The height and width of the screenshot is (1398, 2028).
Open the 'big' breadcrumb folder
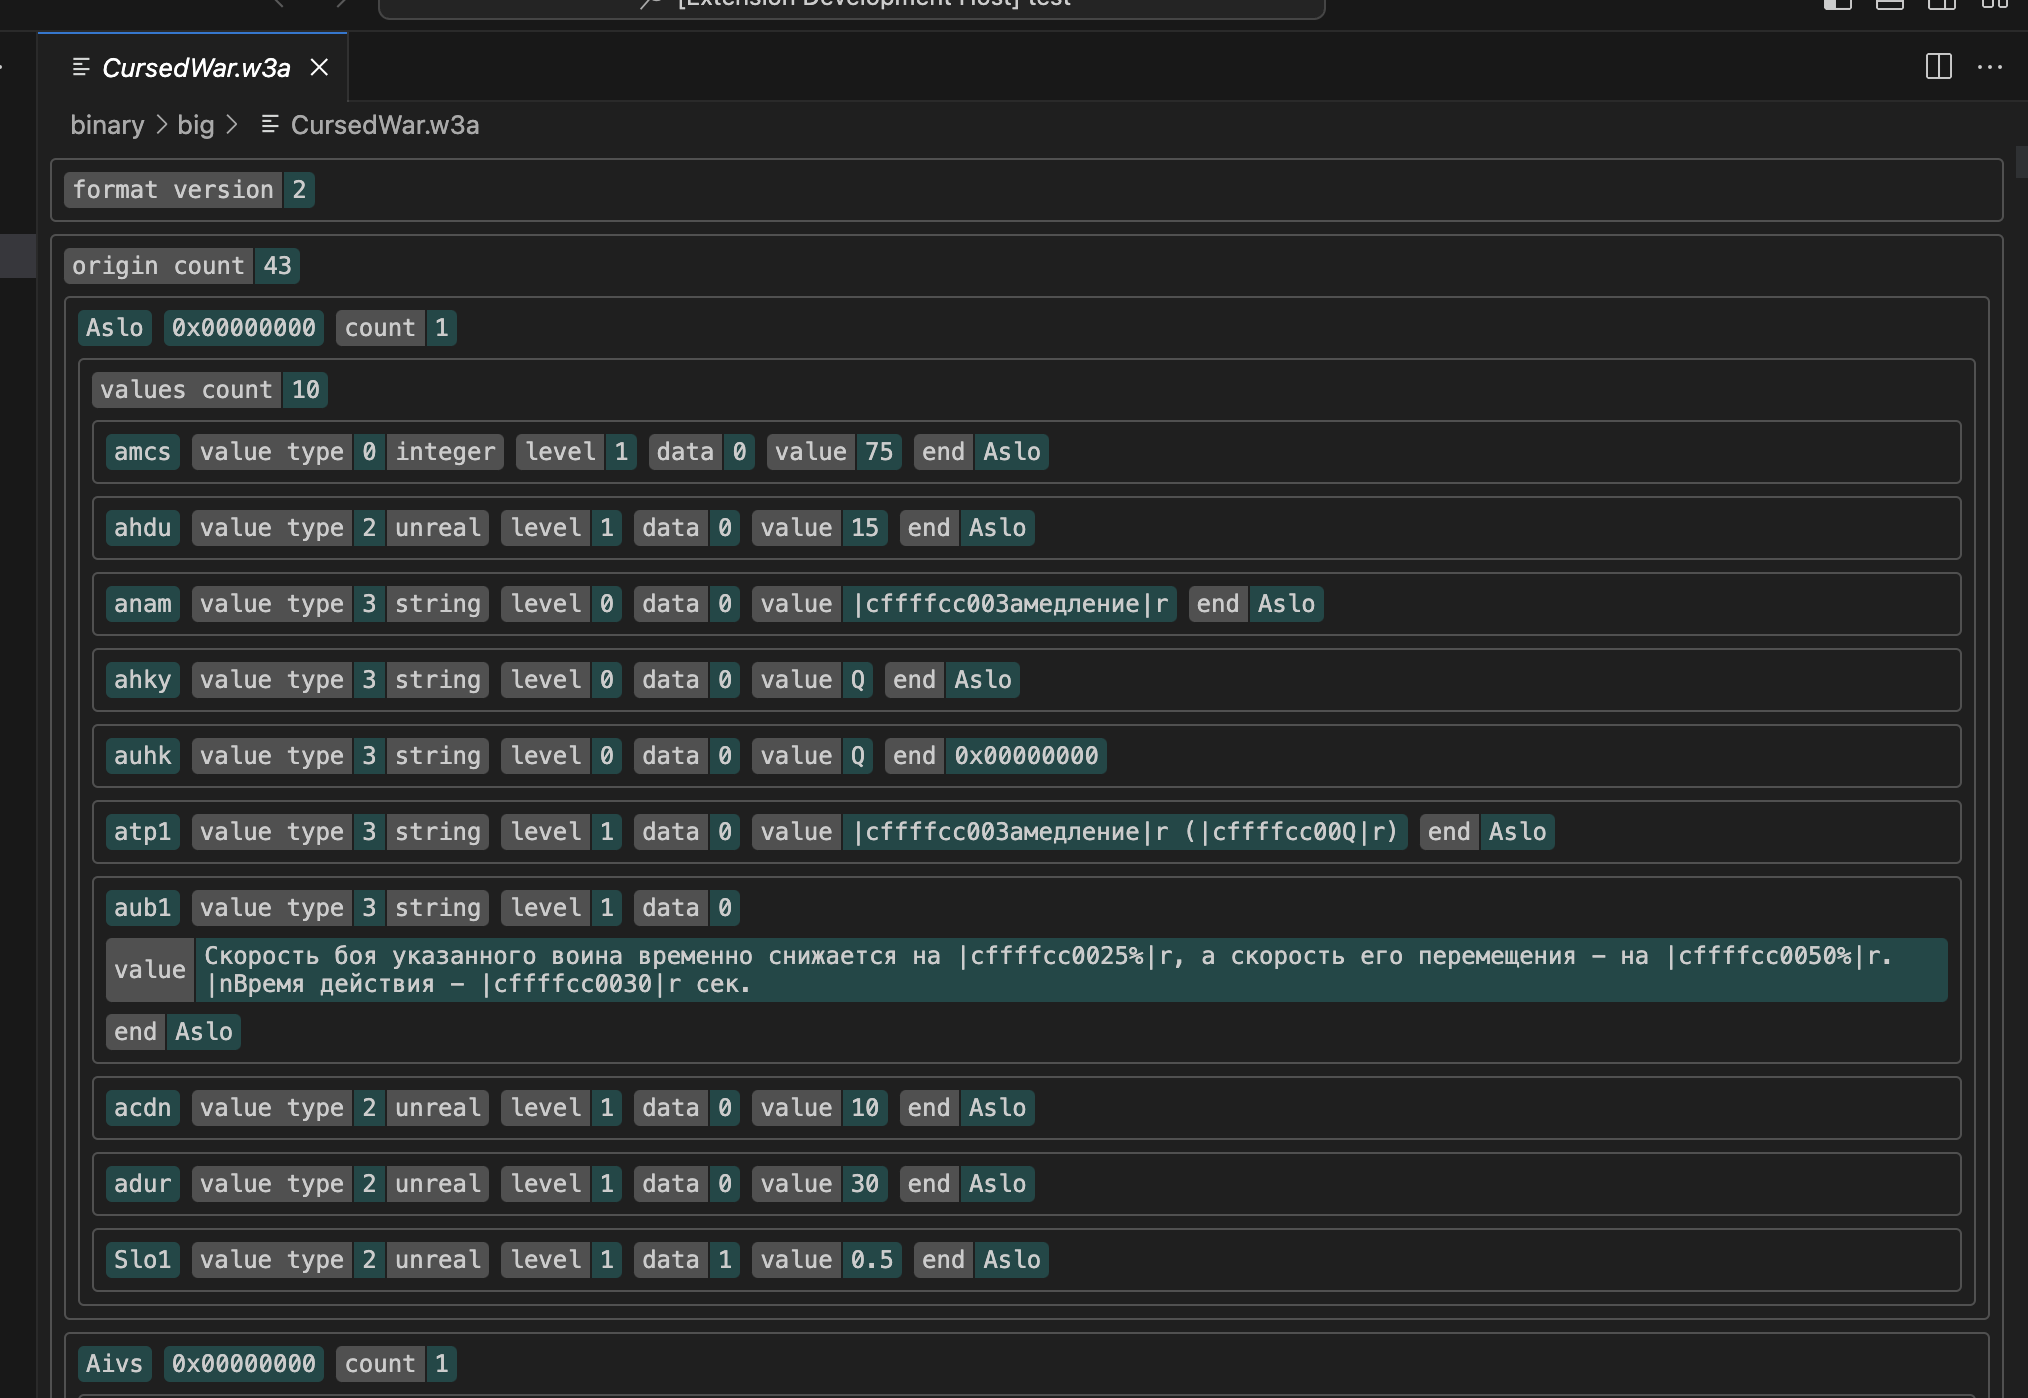[196, 125]
